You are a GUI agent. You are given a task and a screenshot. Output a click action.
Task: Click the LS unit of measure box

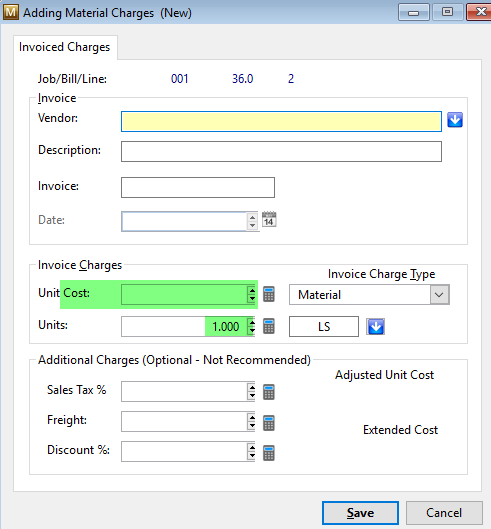(324, 326)
